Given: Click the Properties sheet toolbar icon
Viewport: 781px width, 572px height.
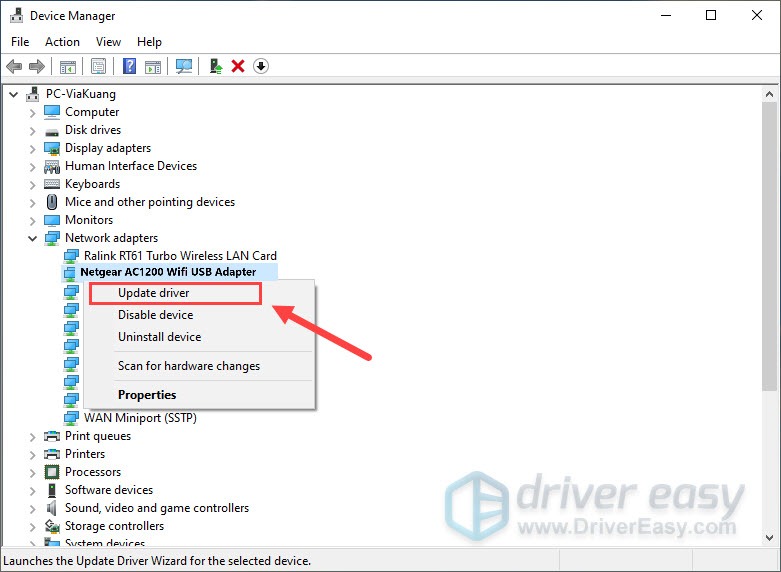Looking at the screenshot, I should pyautogui.click(x=99, y=66).
